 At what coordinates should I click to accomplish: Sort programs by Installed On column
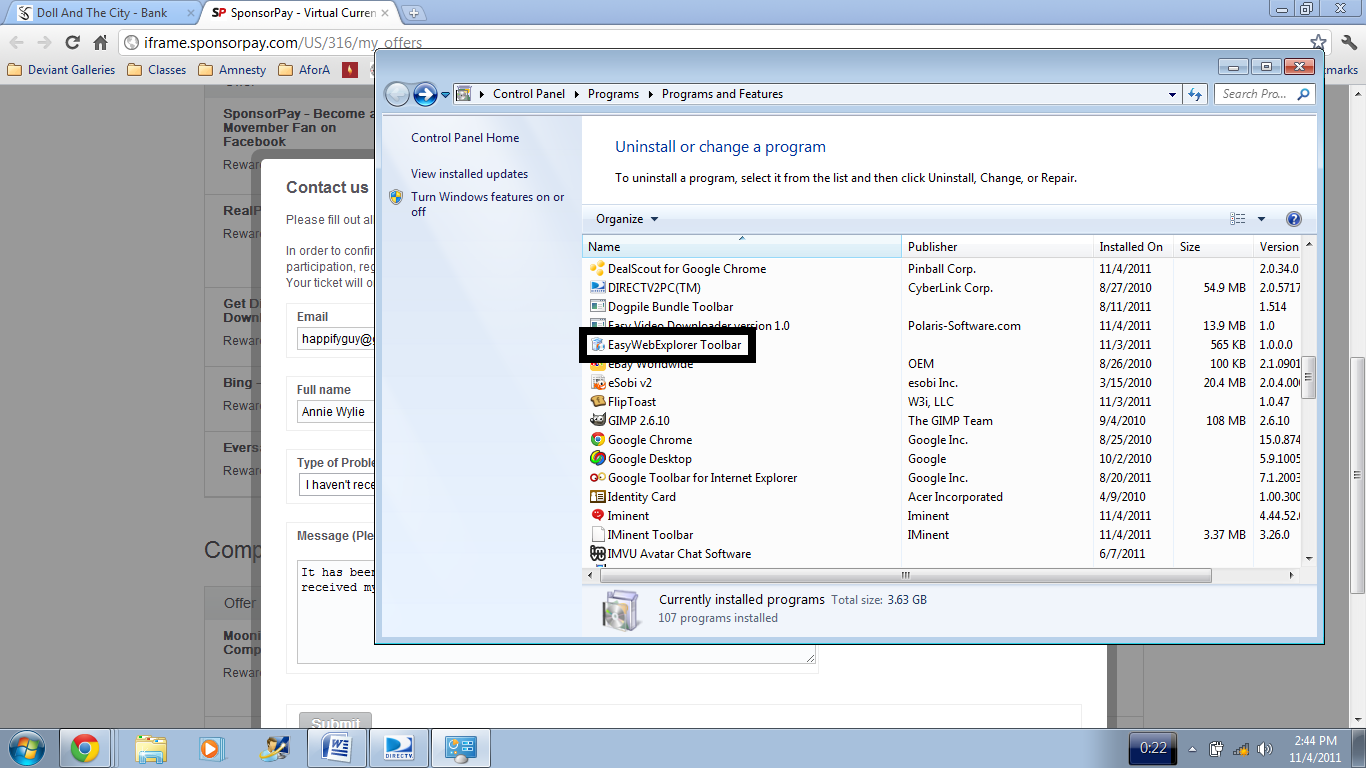click(x=1134, y=247)
